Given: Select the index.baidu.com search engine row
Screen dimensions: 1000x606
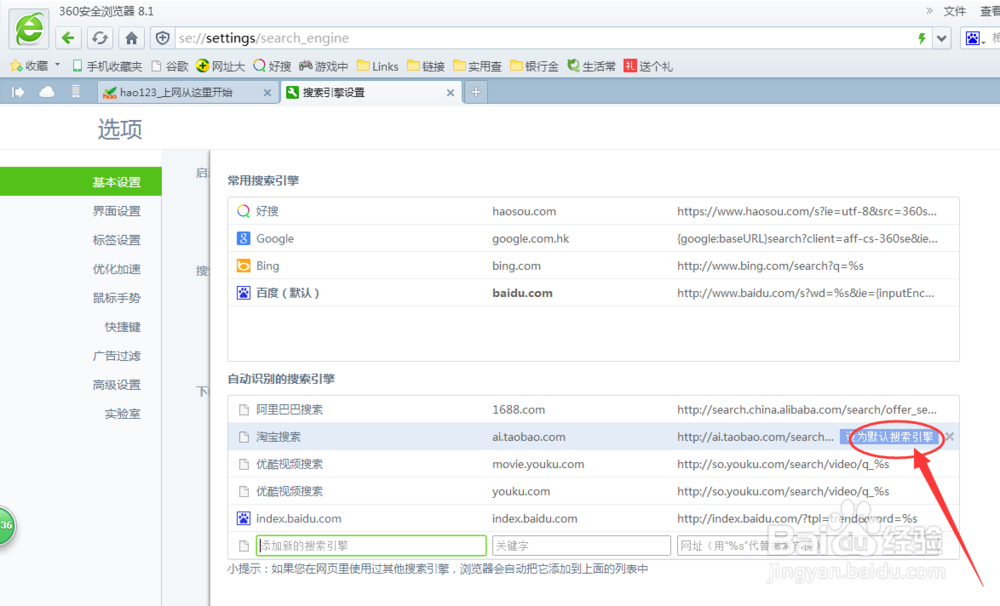Looking at the screenshot, I should tap(593, 519).
